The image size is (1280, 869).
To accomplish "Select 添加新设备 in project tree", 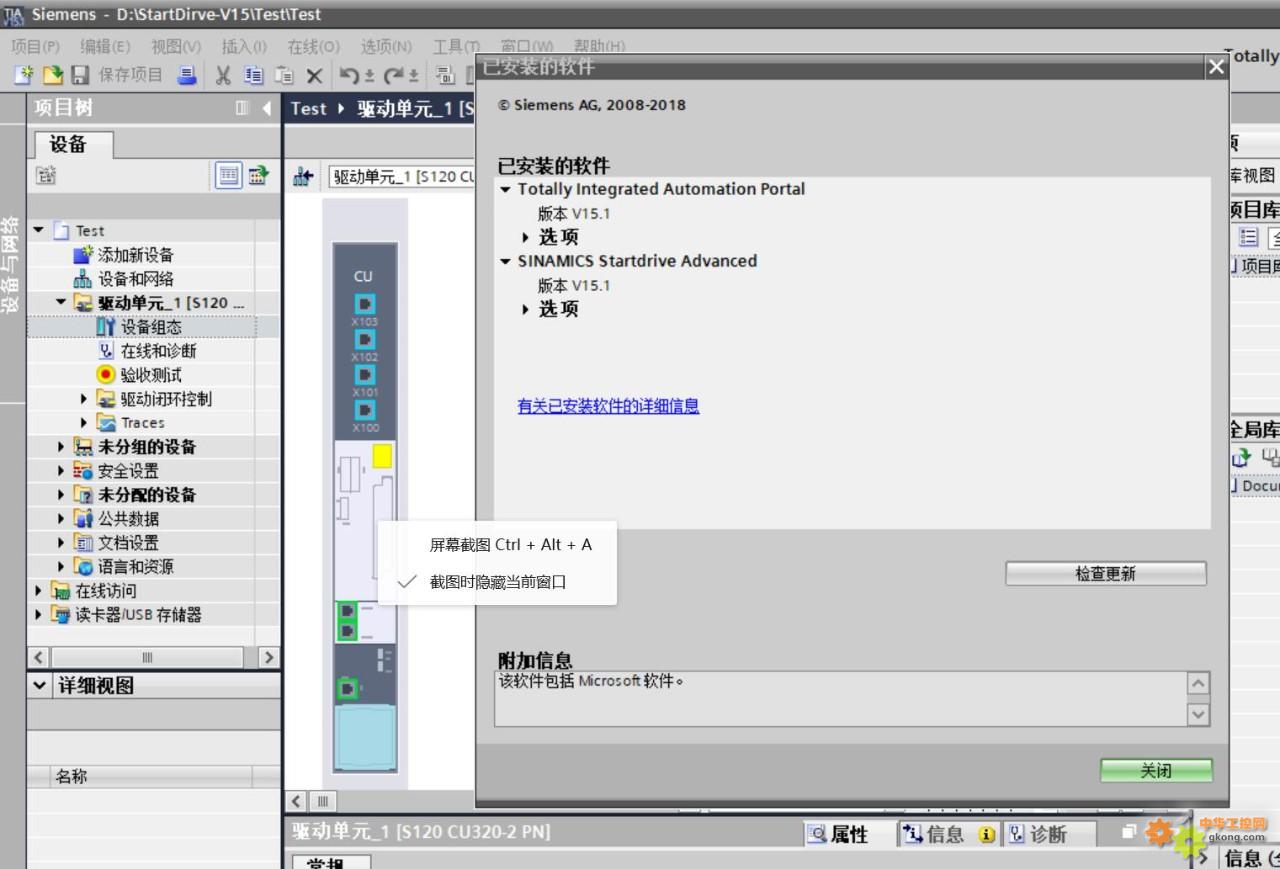I will point(136,255).
